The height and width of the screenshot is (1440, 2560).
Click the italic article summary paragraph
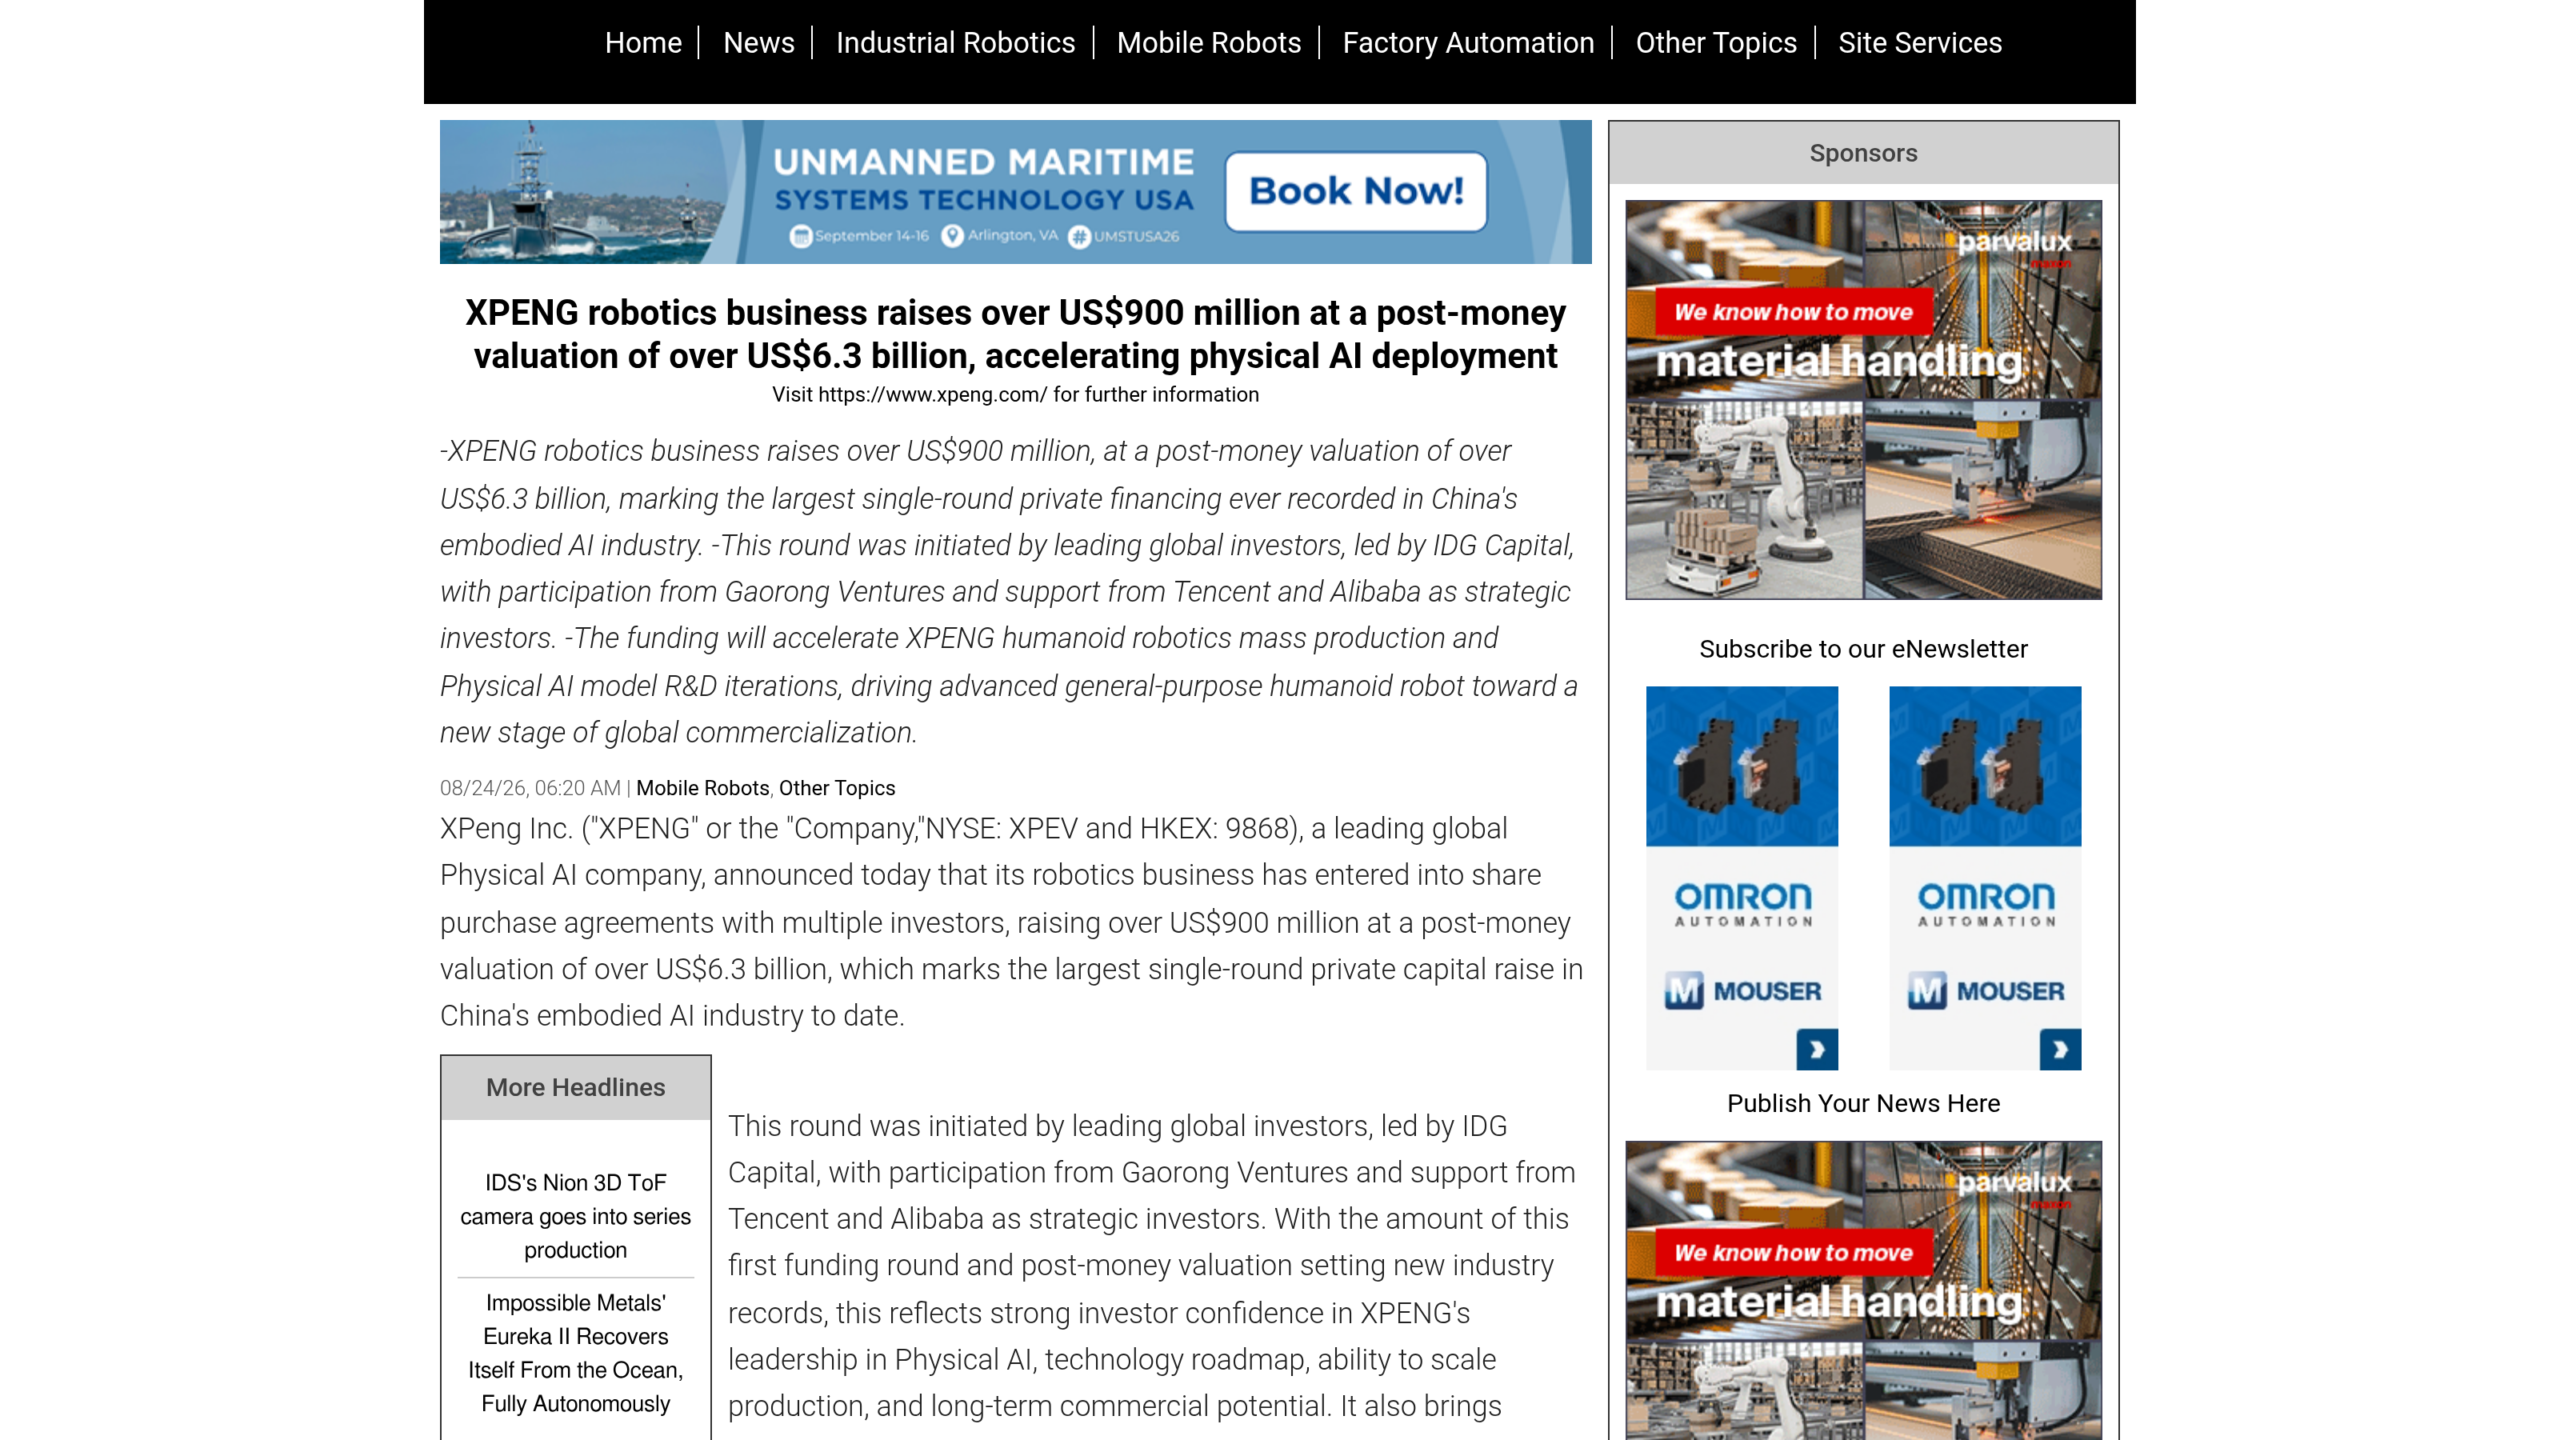pyautogui.click(x=1010, y=591)
